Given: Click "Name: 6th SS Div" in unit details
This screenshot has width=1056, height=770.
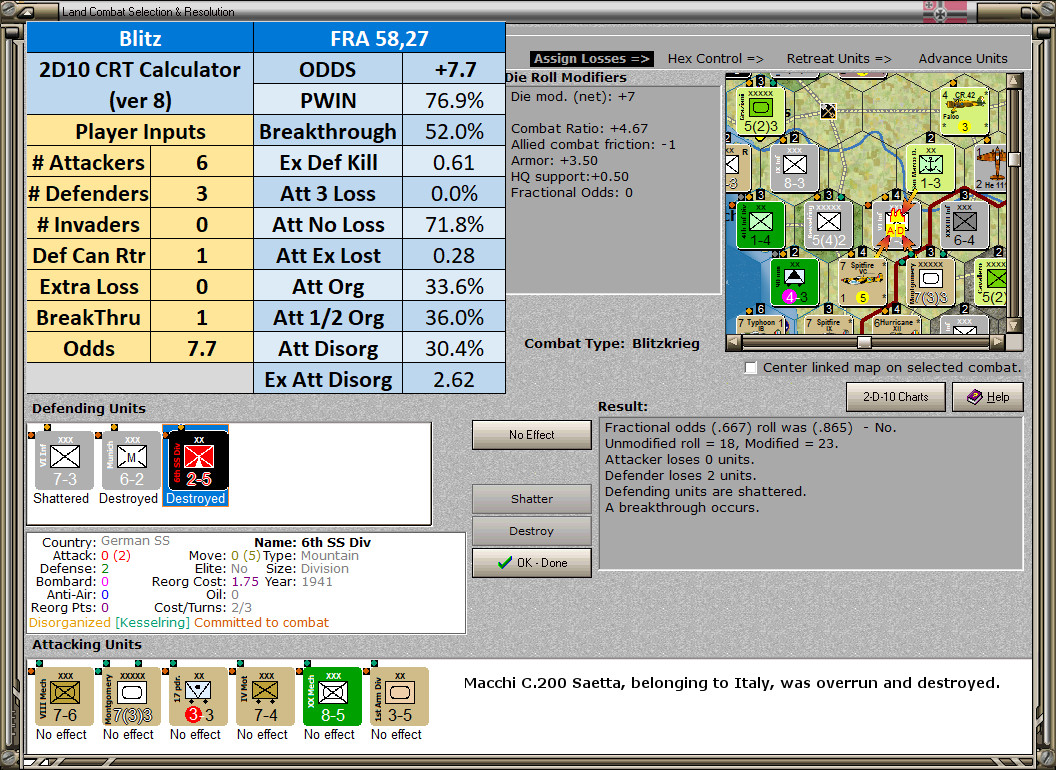Looking at the screenshot, I should [312, 542].
